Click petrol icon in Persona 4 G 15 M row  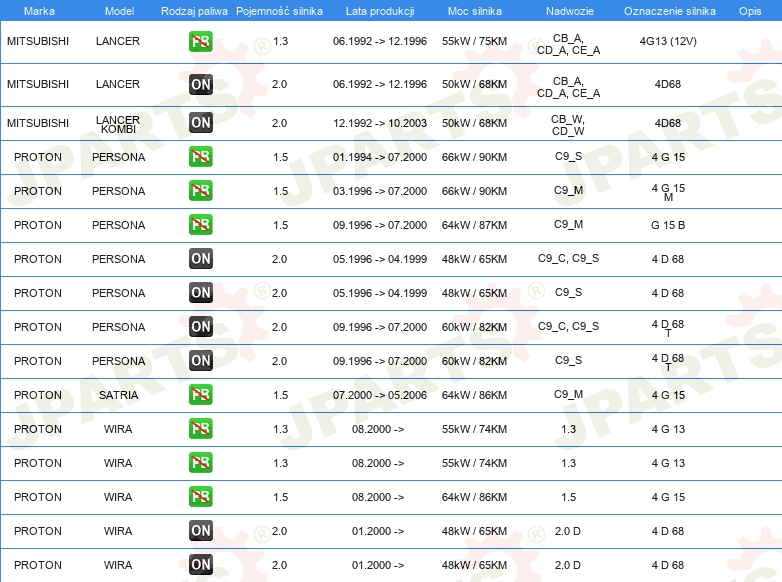coord(200,191)
